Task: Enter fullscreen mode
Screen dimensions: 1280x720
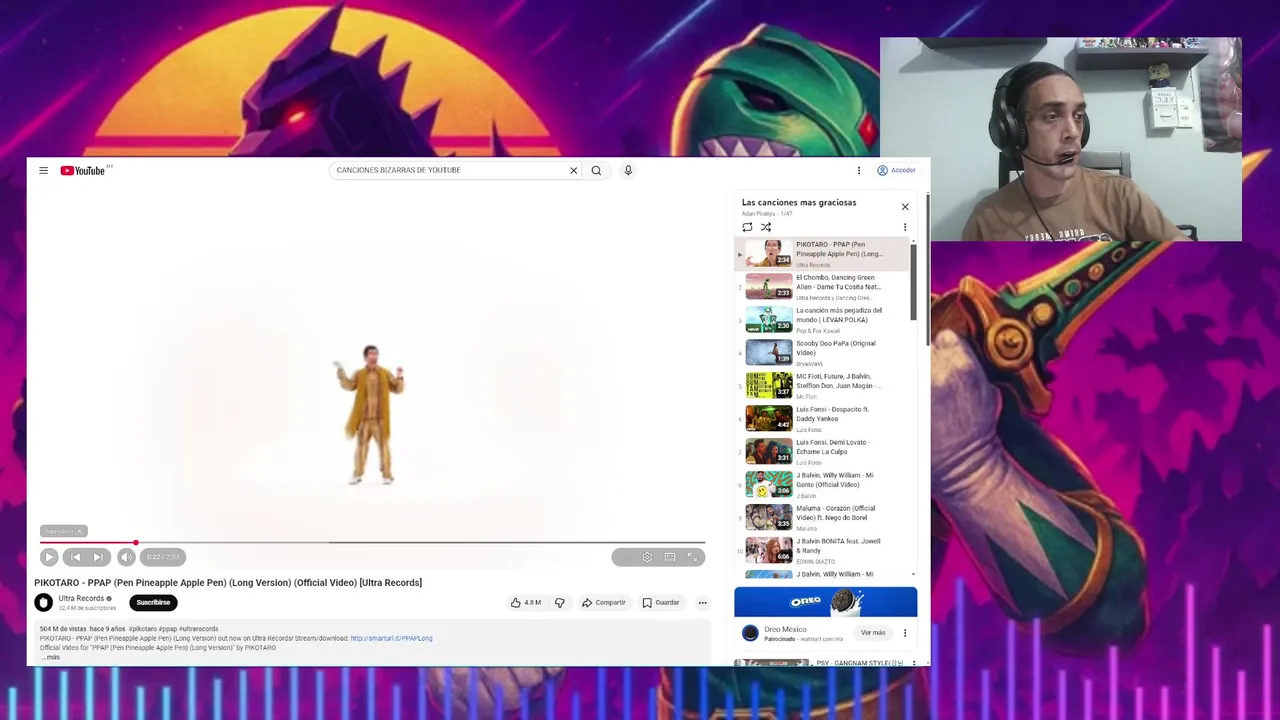Action: point(692,557)
